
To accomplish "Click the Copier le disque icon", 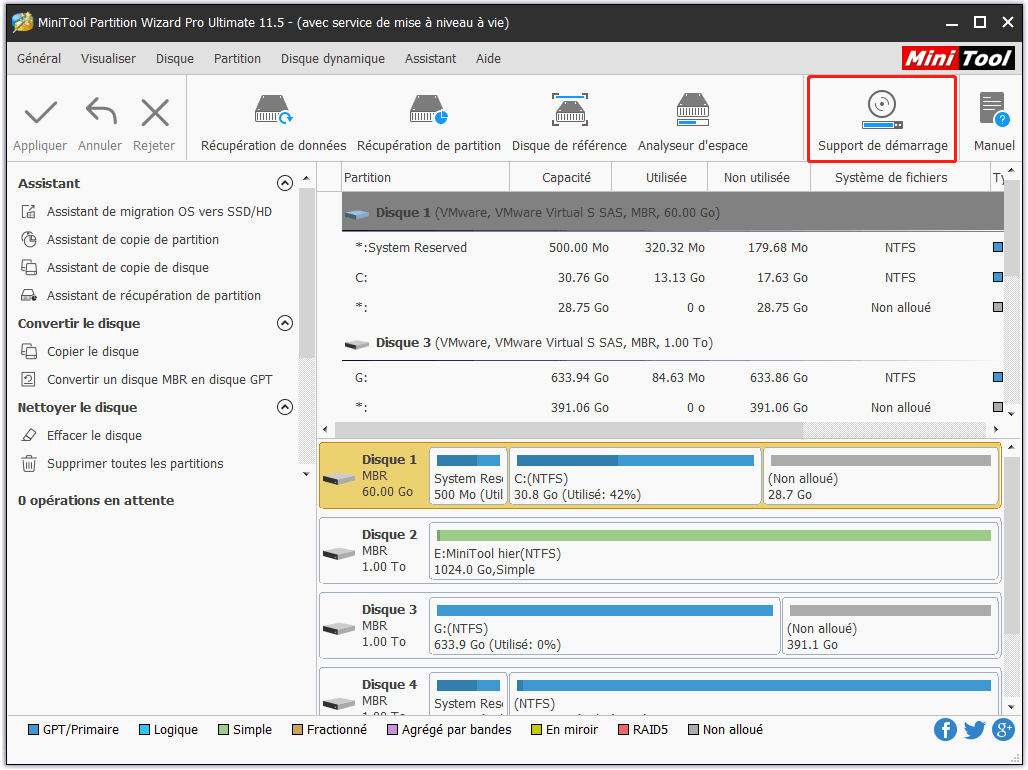I will (29, 352).
